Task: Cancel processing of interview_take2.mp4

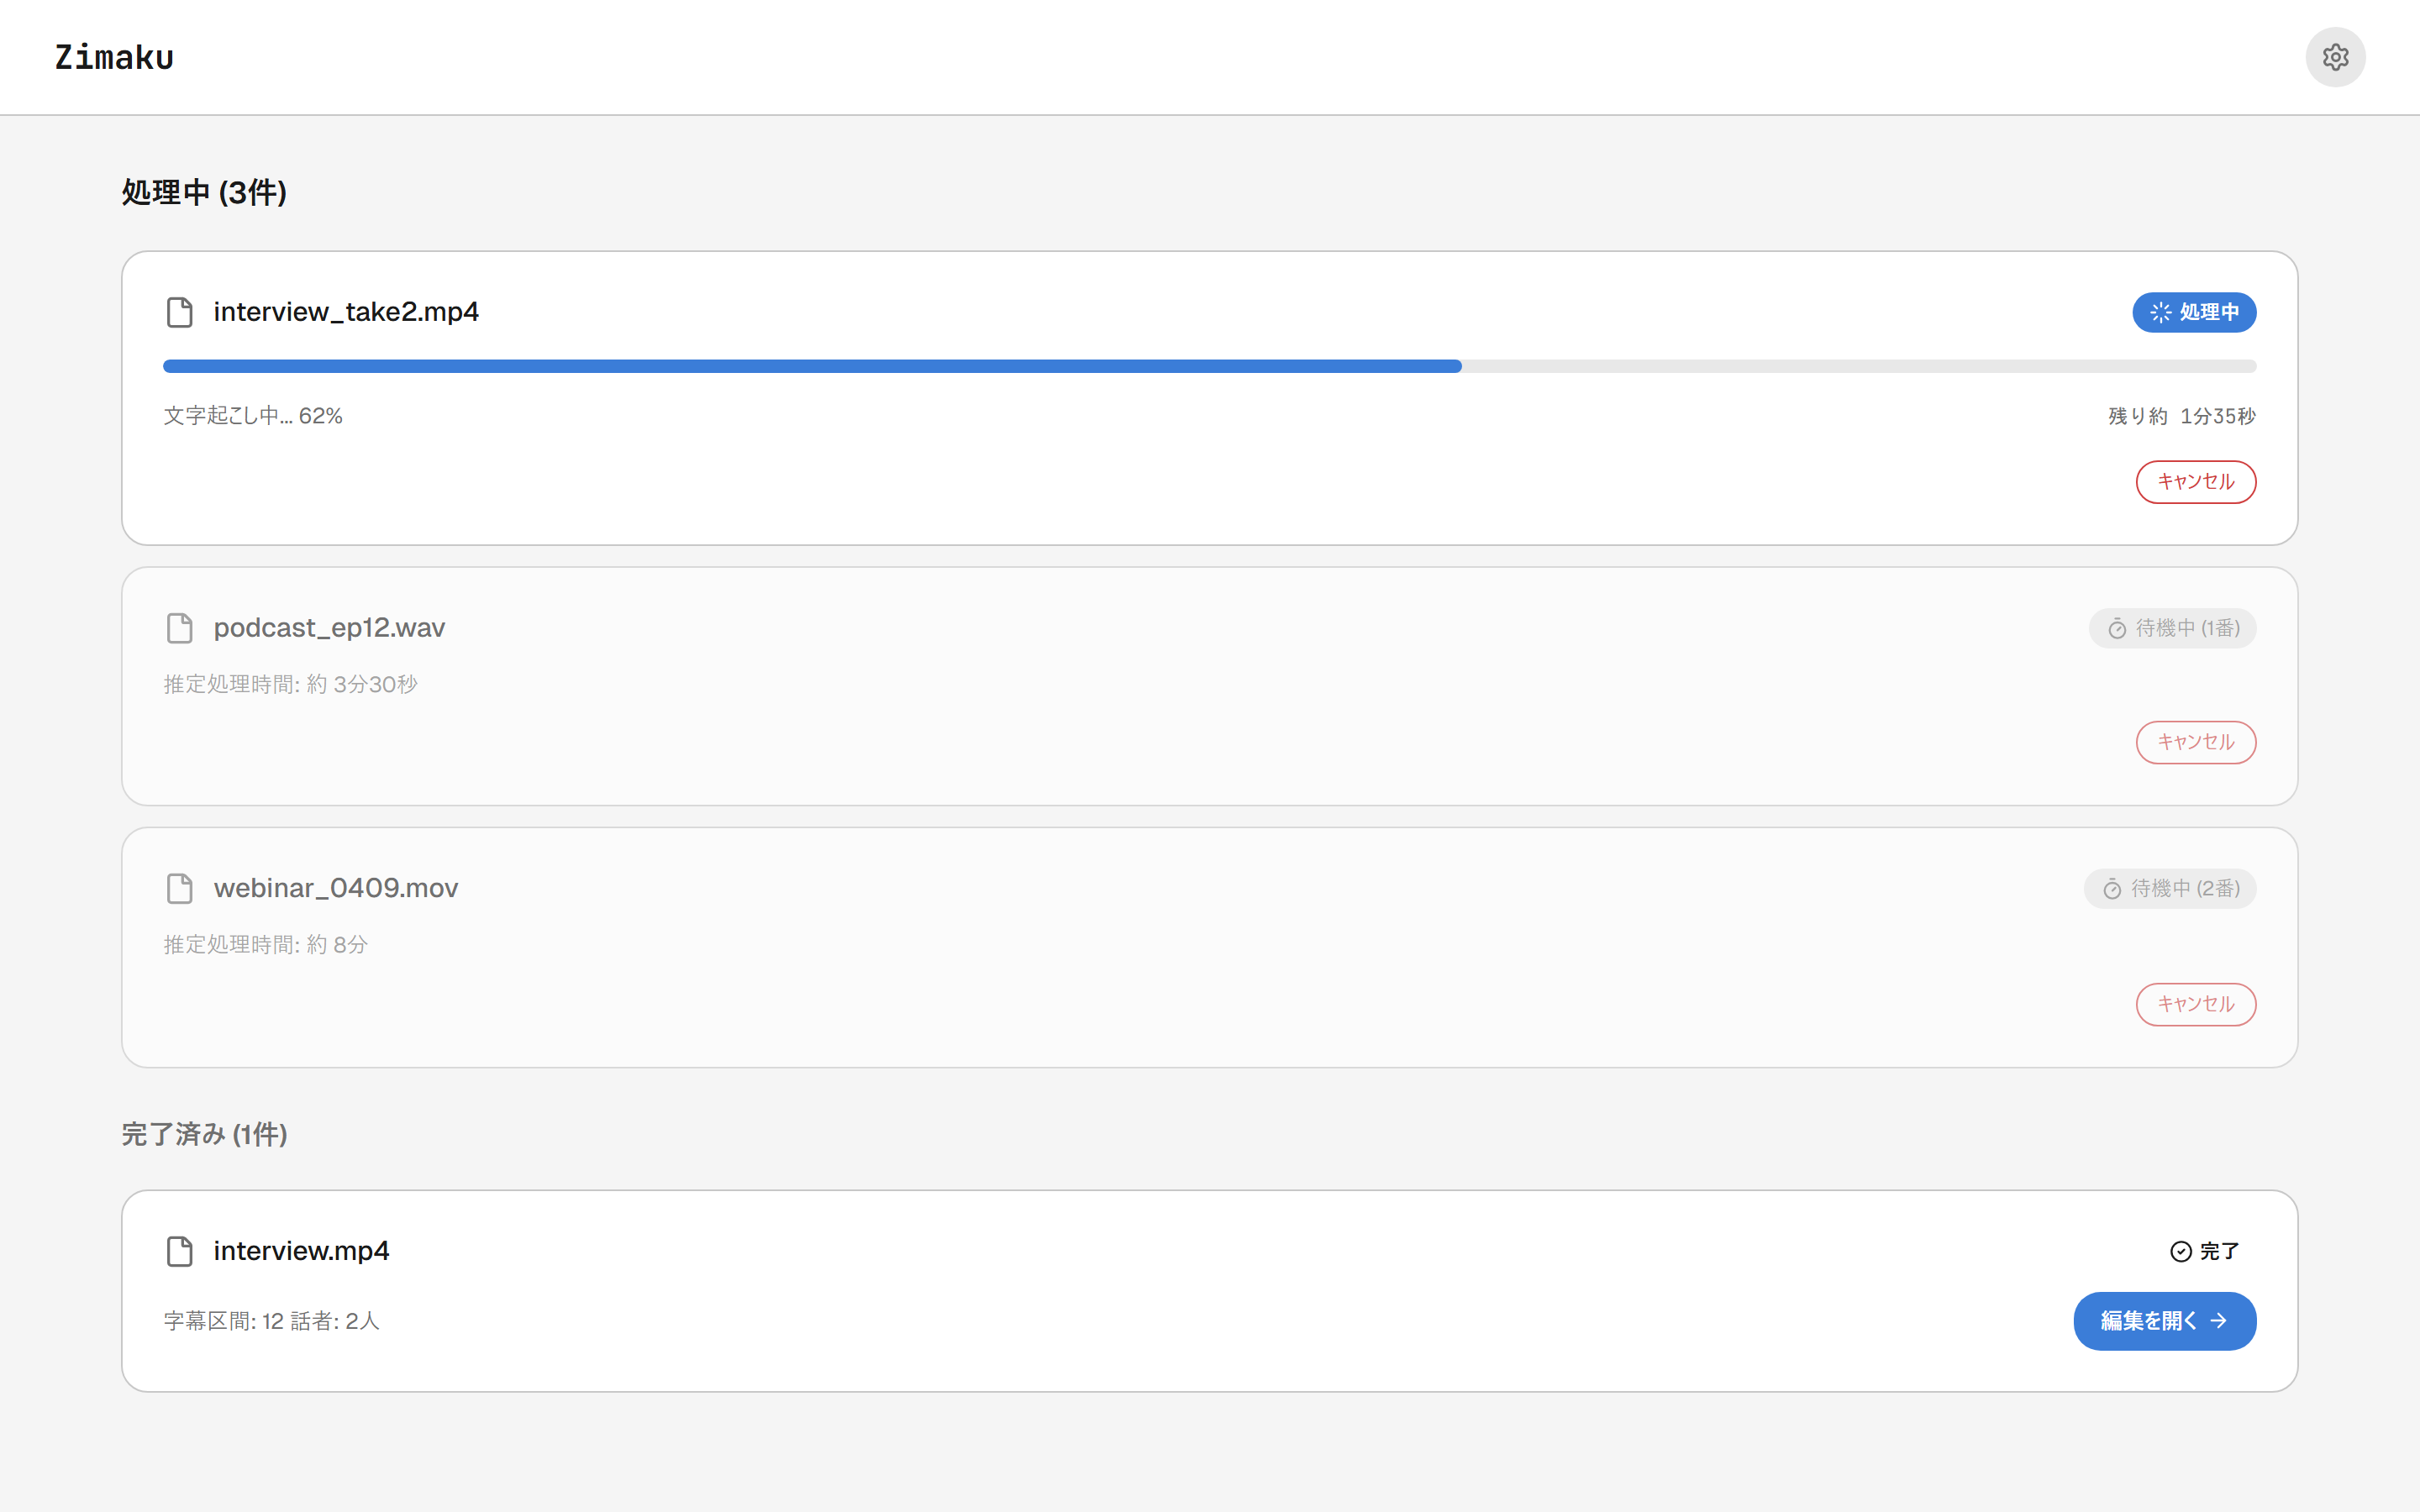Action: (2196, 482)
